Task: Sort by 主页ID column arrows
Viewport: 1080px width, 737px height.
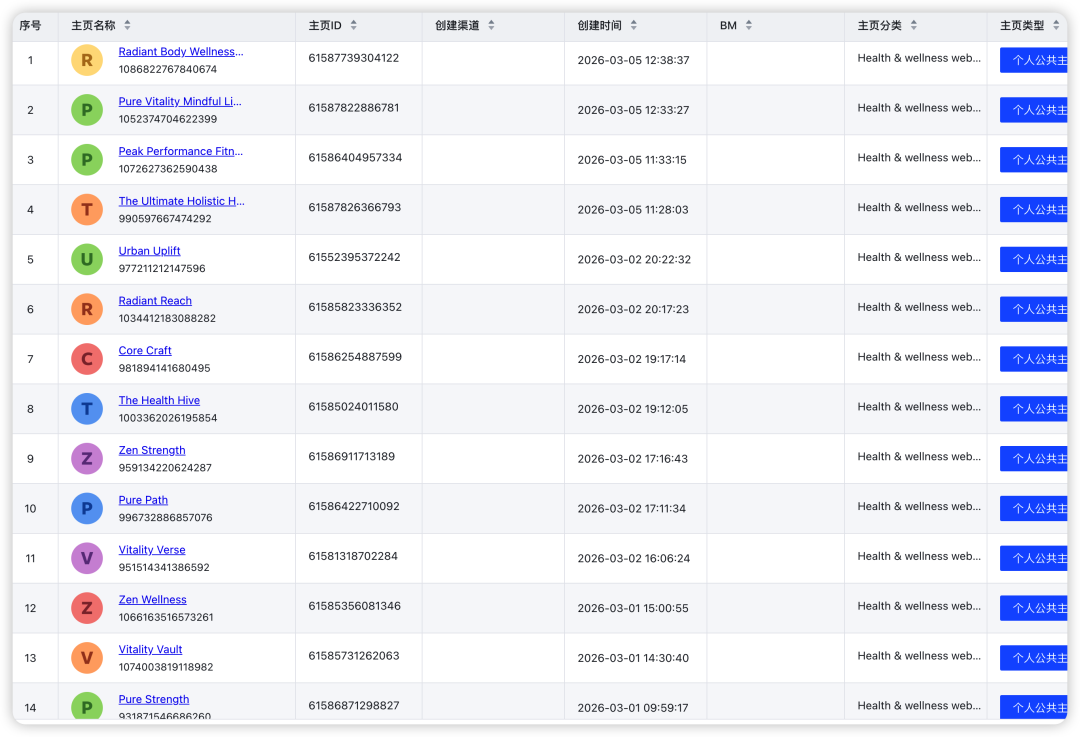Action: pos(353,25)
